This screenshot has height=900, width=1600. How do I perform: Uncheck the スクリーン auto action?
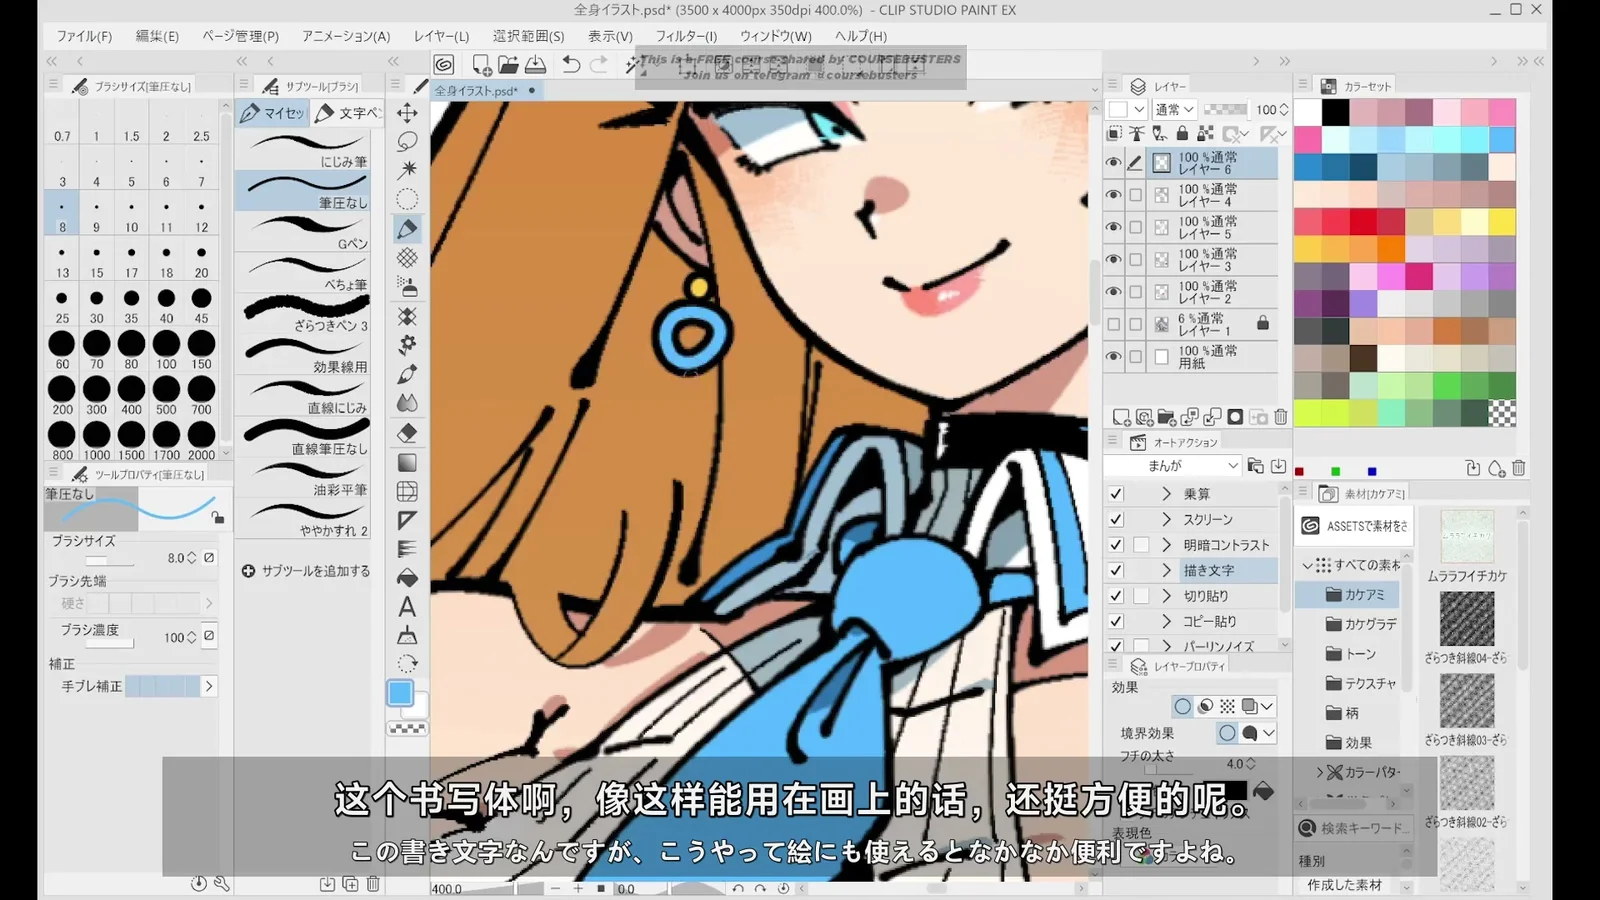(1116, 519)
